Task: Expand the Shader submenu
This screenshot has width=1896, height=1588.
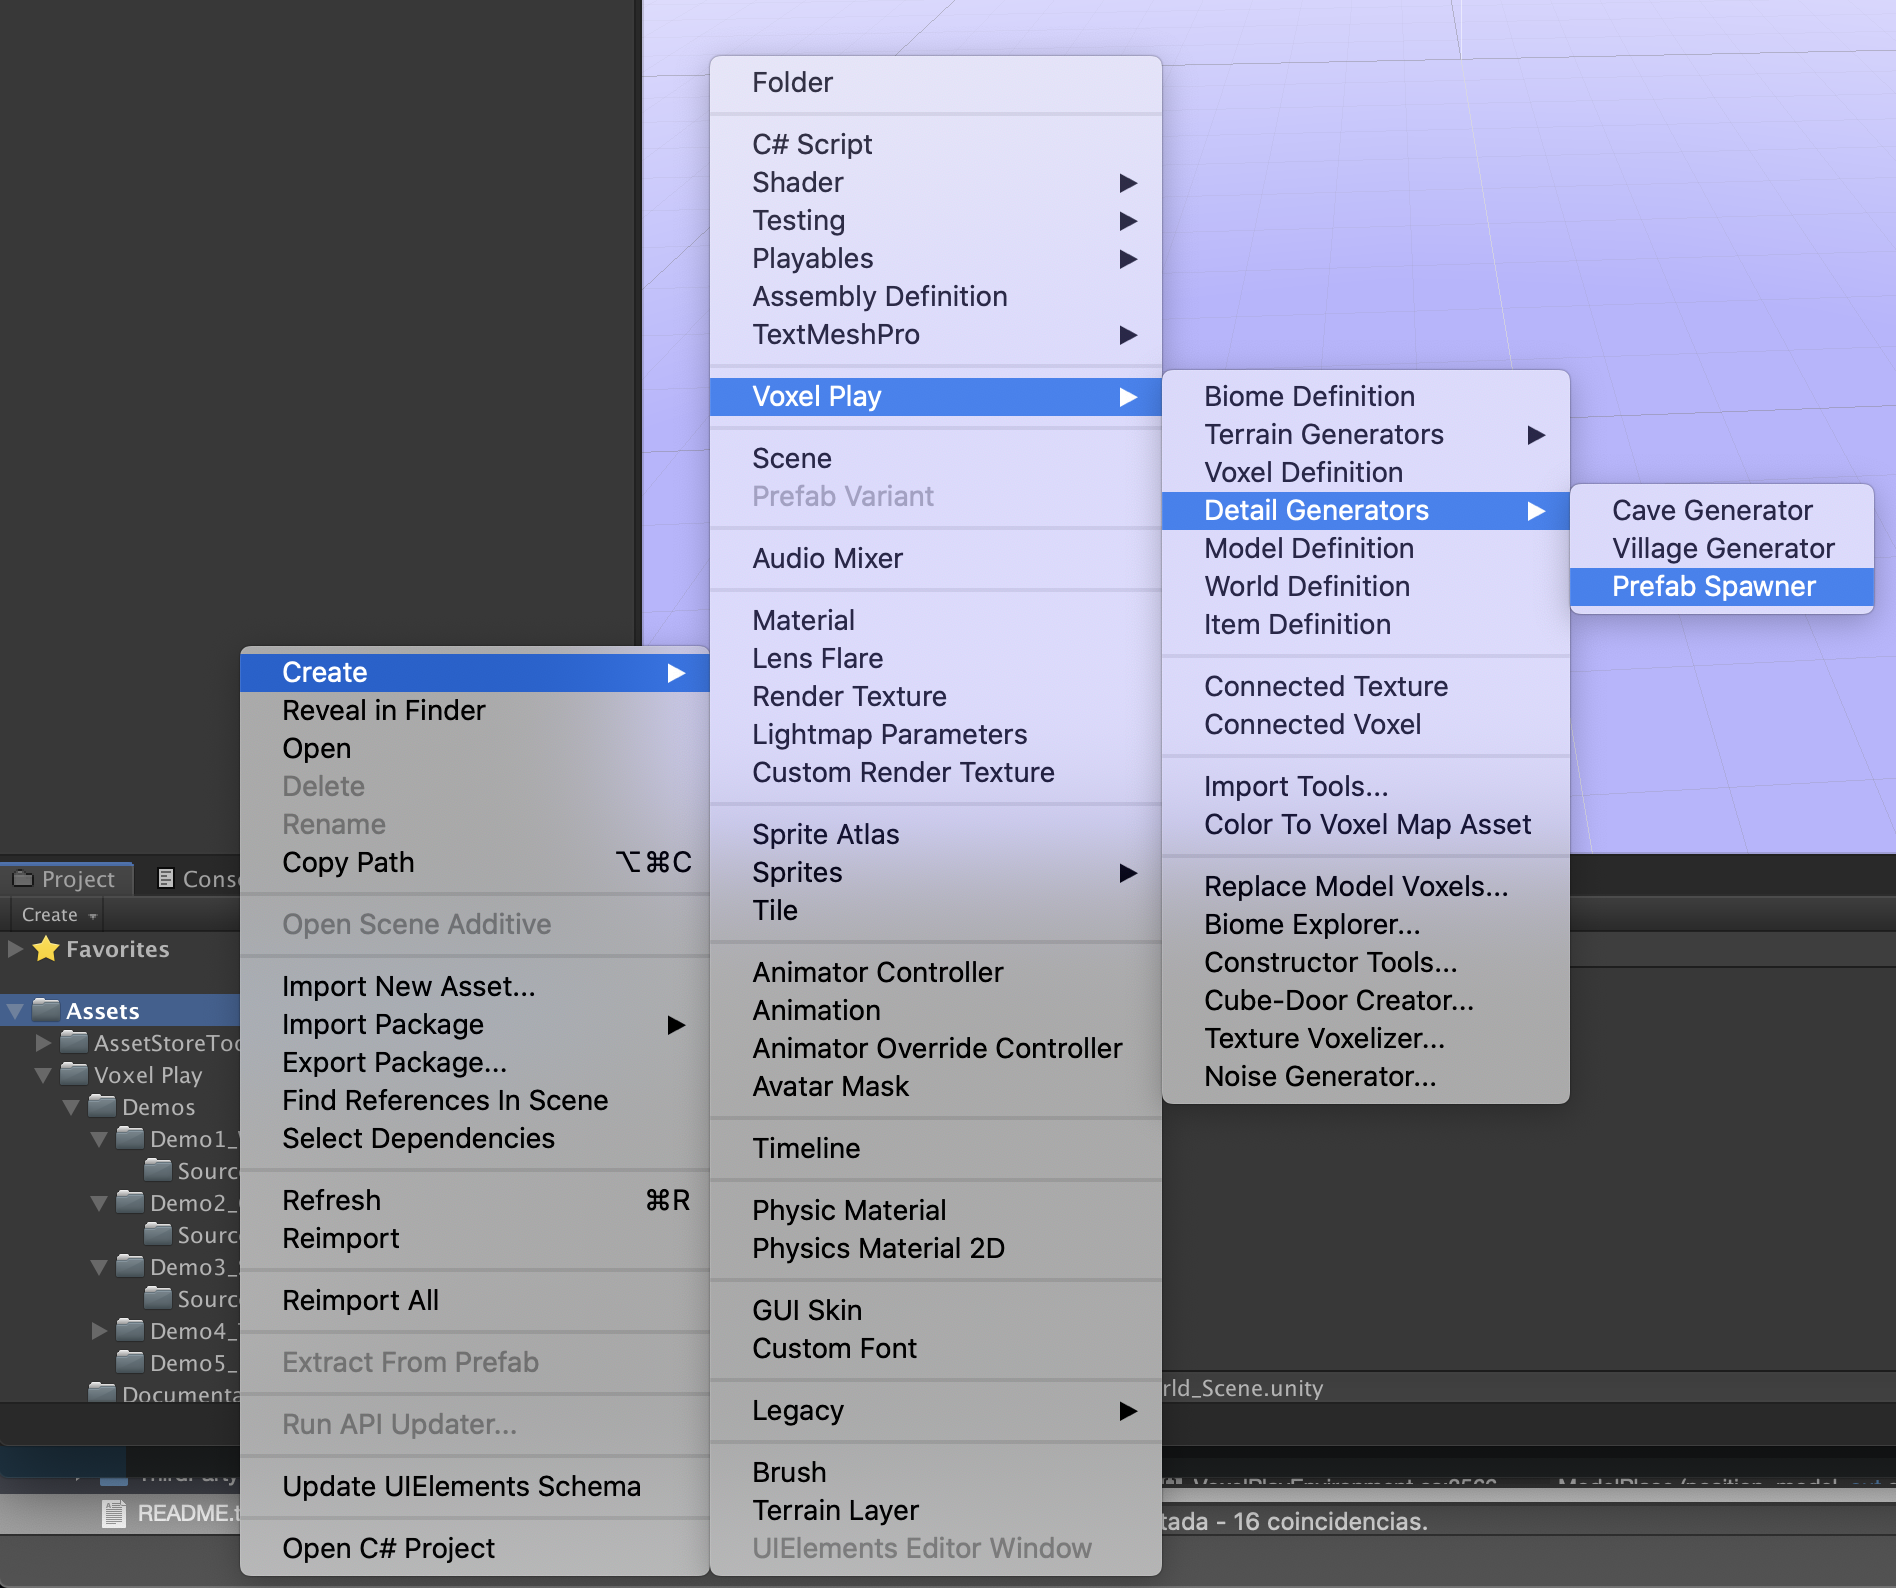Action: pyautogui.click(x=935, y=183)
